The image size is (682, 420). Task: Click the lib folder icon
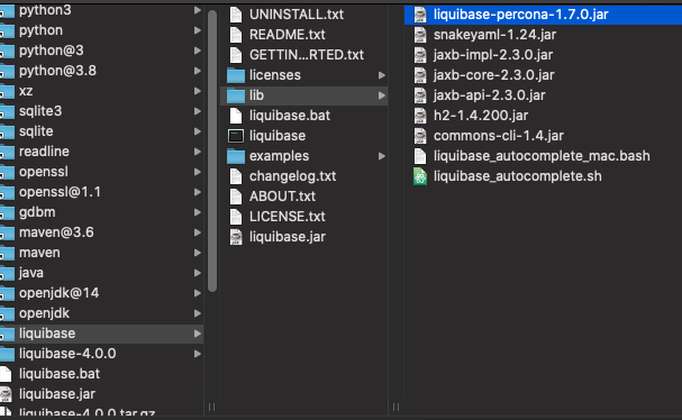[x=236, y=96]
